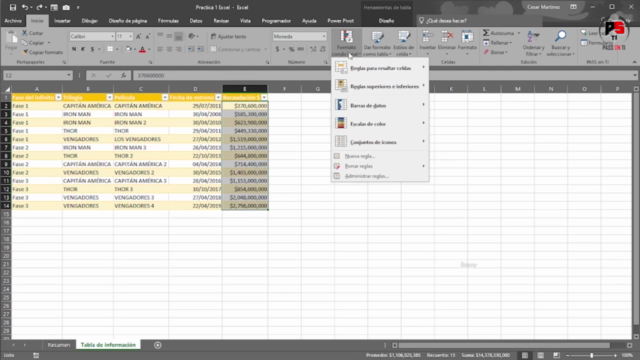The height and width of the screenshot is (360, 640).
Task: Click Insertar cells button
Action: click(427, 43)
